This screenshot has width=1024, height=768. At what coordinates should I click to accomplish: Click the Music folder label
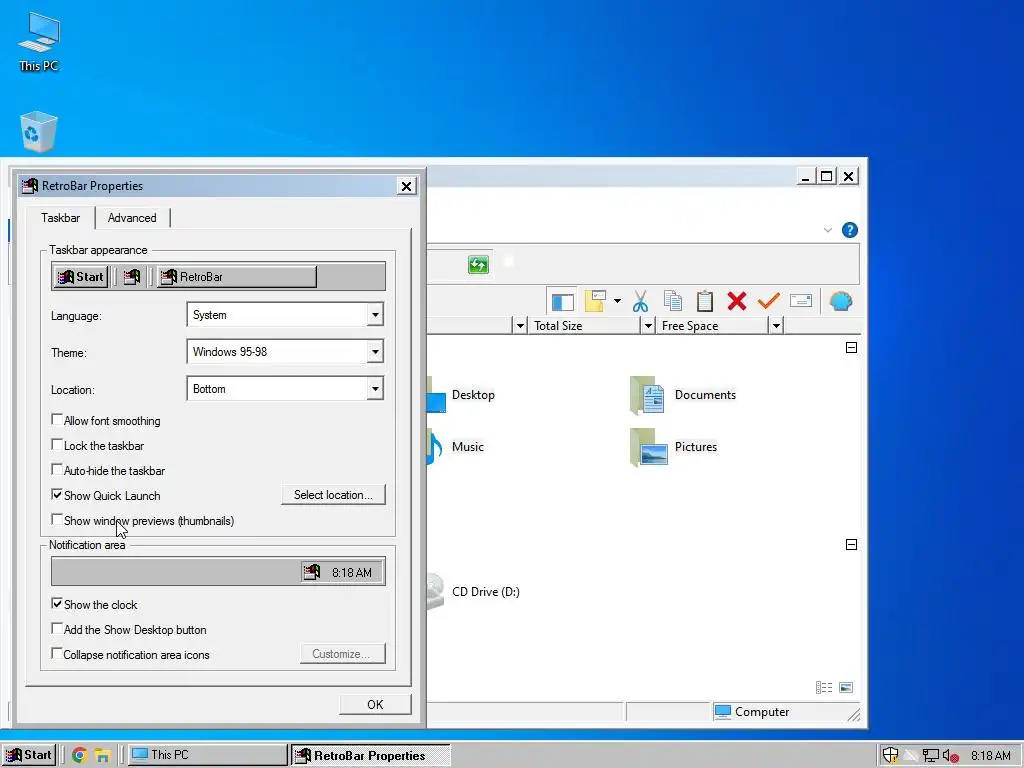(468, 447)
